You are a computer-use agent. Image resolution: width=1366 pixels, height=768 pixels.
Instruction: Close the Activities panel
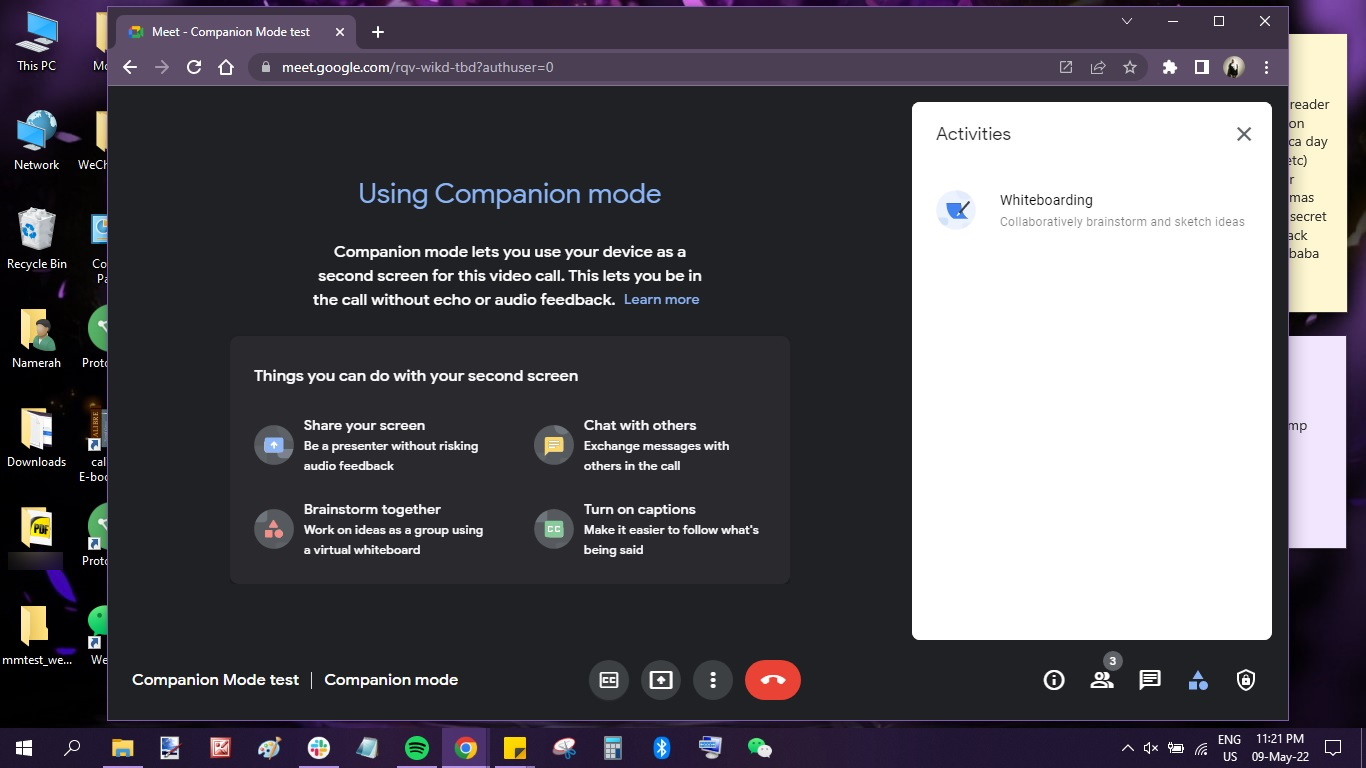tap(1244, 134)
